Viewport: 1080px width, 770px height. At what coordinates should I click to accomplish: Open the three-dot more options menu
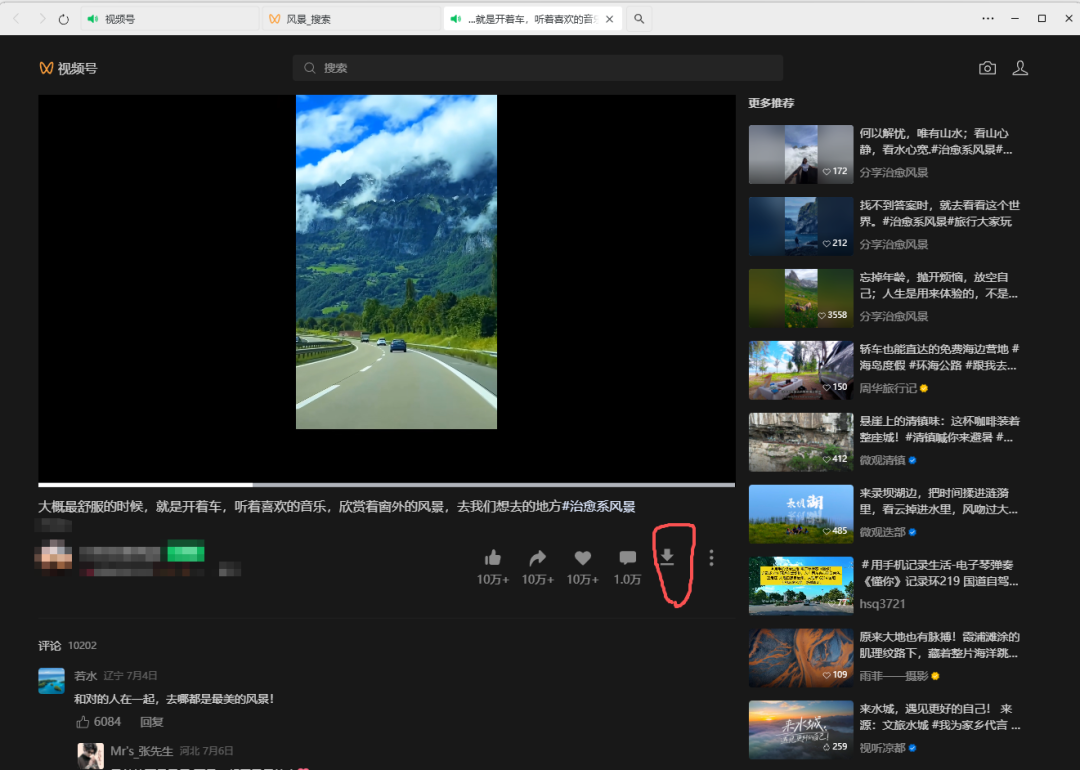tap(711, 558)
